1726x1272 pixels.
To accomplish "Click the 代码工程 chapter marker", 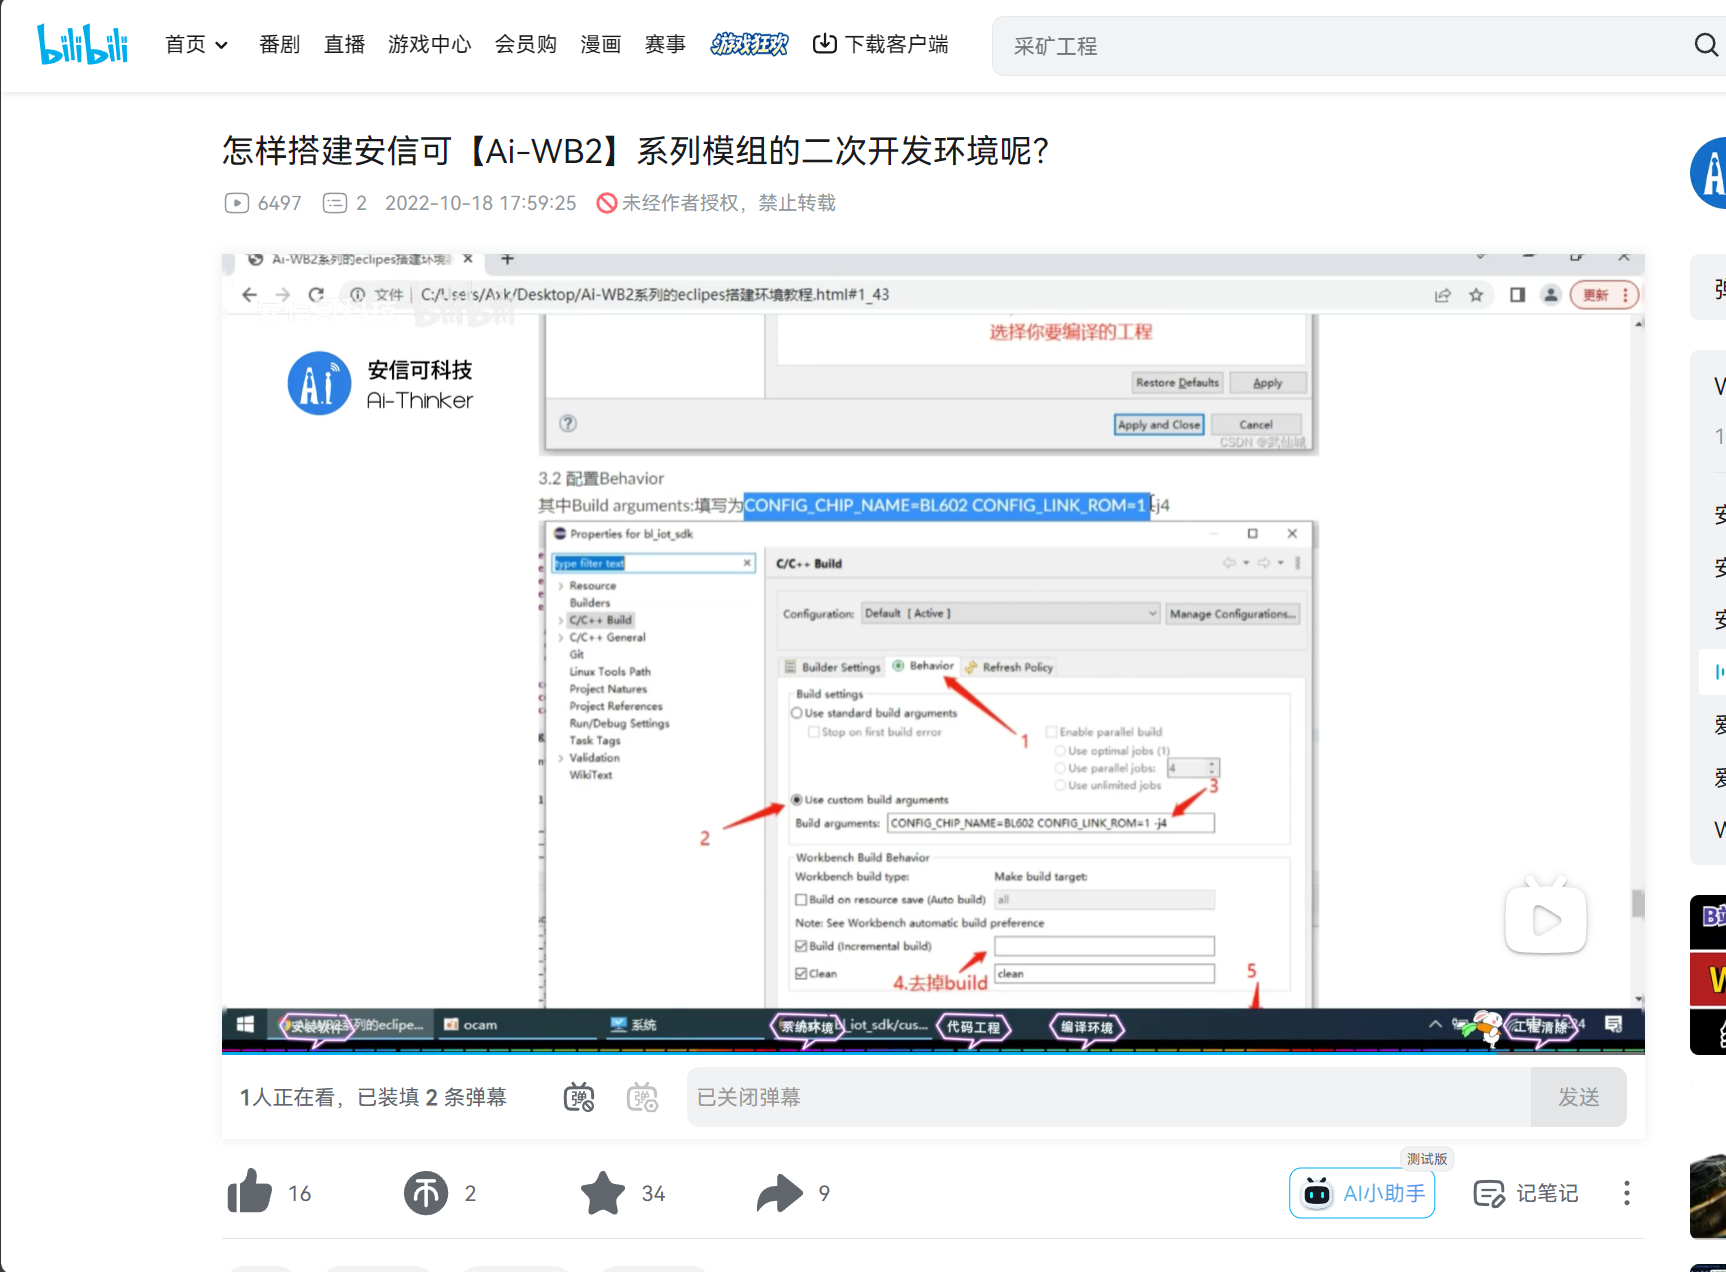I will [974, 1027].
